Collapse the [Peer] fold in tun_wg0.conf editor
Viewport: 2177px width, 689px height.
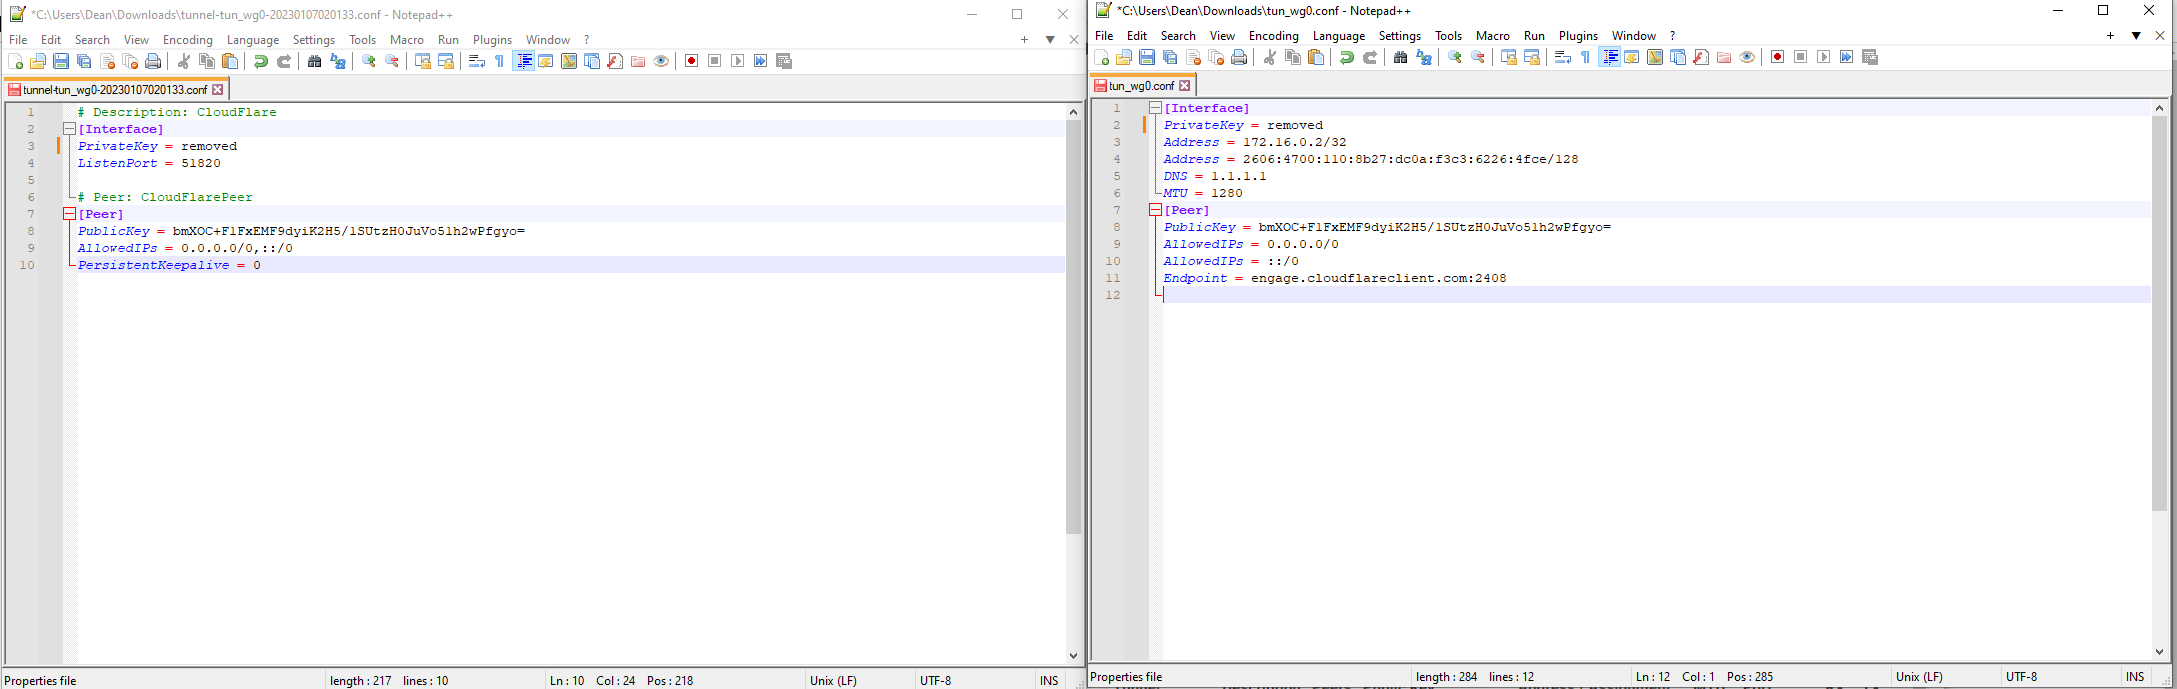pos(1155,210)
